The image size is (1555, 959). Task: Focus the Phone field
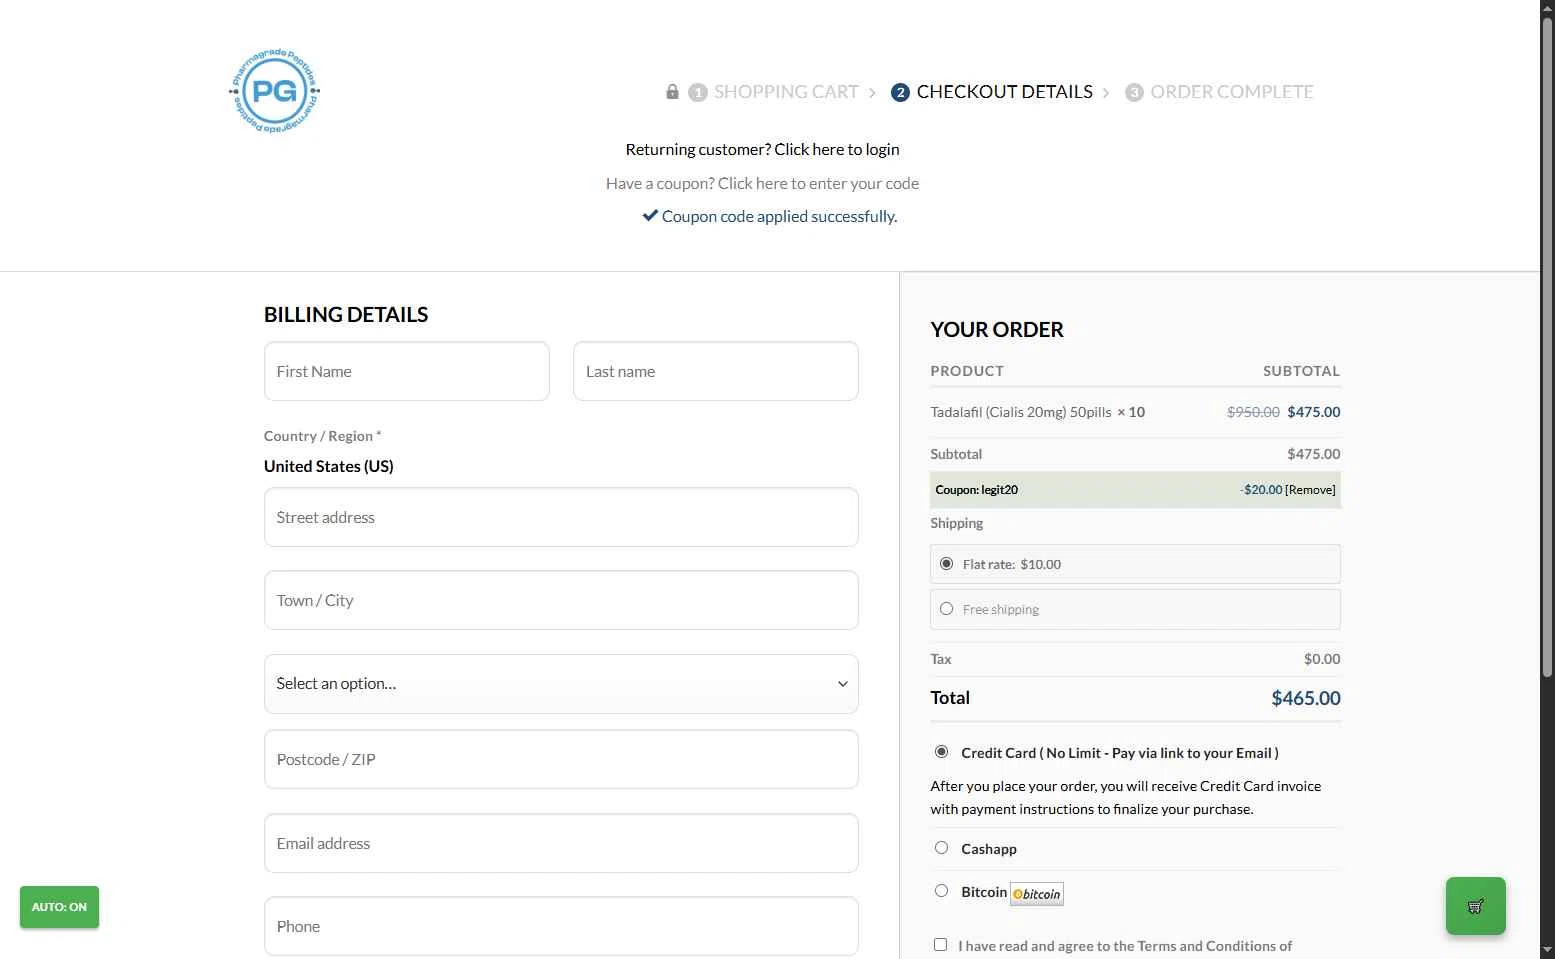561,926
